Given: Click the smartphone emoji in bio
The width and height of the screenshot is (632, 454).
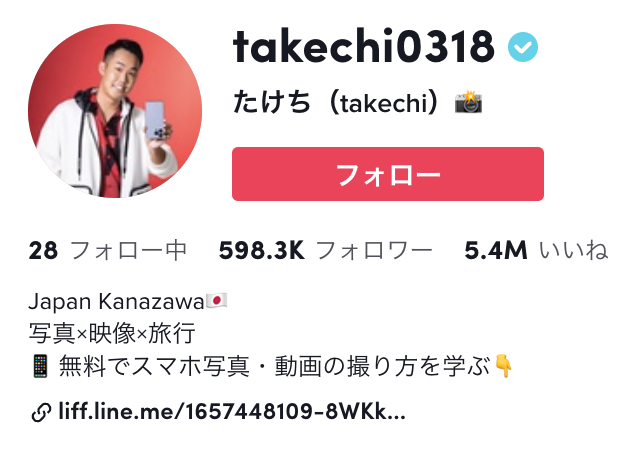Looking at the screenshot, I should point(41,366).
